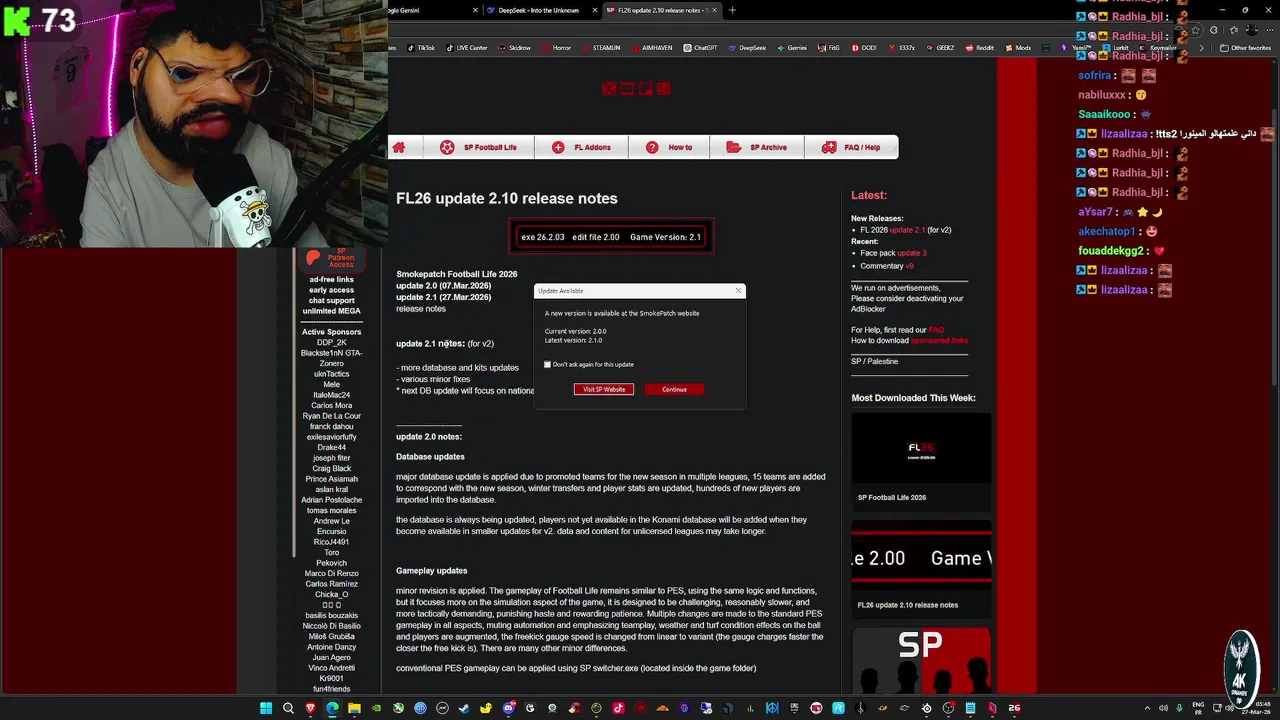1280x720 pixels.
Task: Click the SP Patreon Access link
Action: click(x=341, y=258)
